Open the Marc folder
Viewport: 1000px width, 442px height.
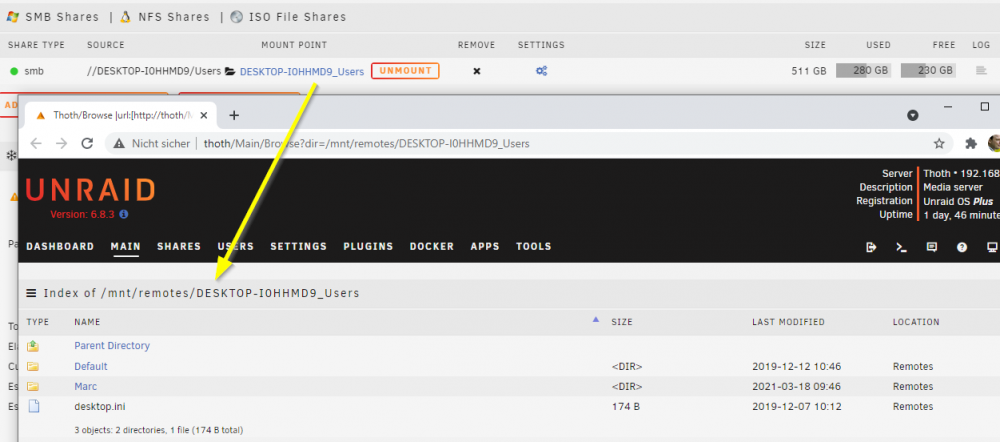click(x=85, y=387)
